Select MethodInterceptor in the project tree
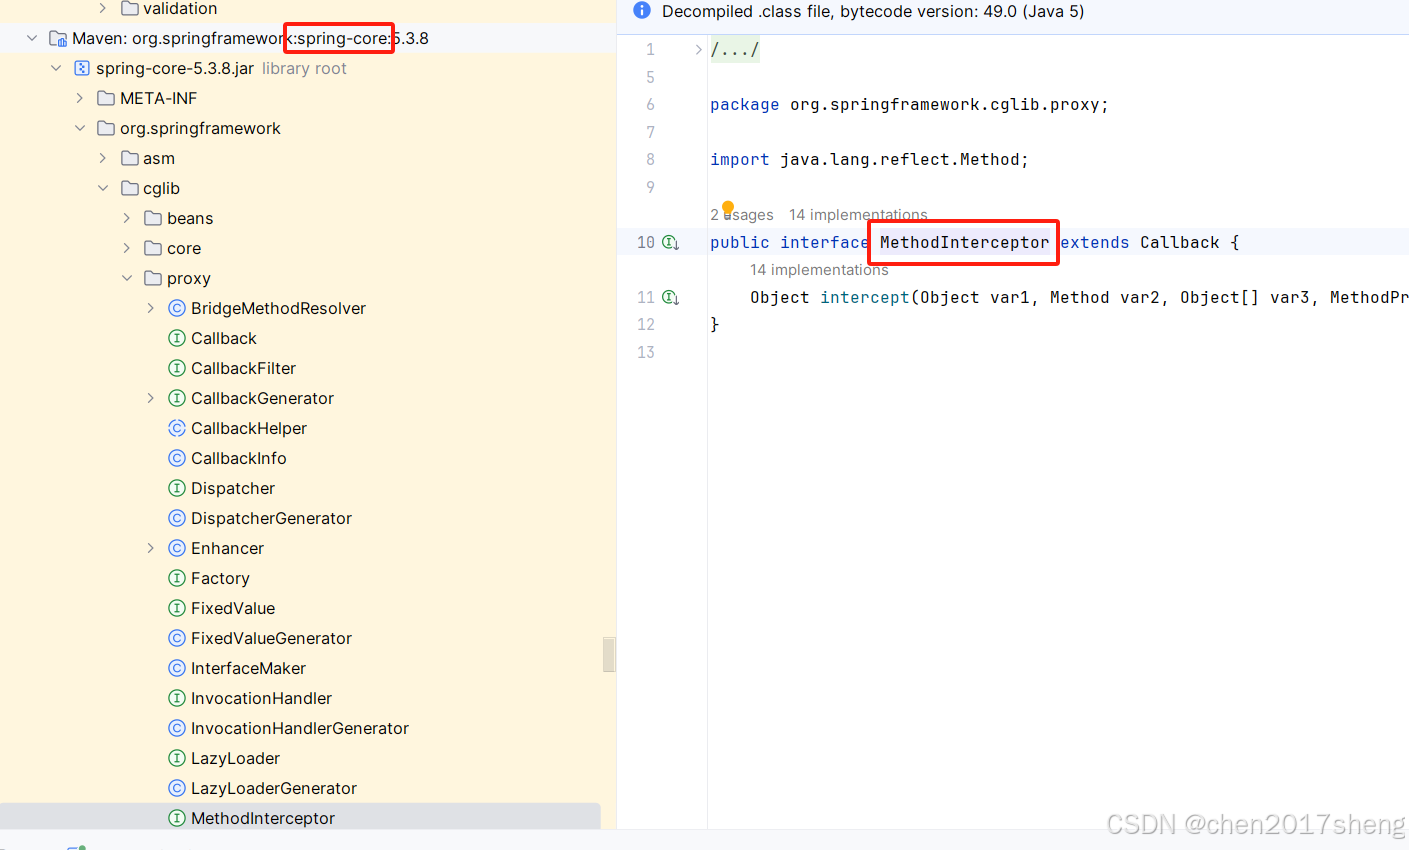 300,818
